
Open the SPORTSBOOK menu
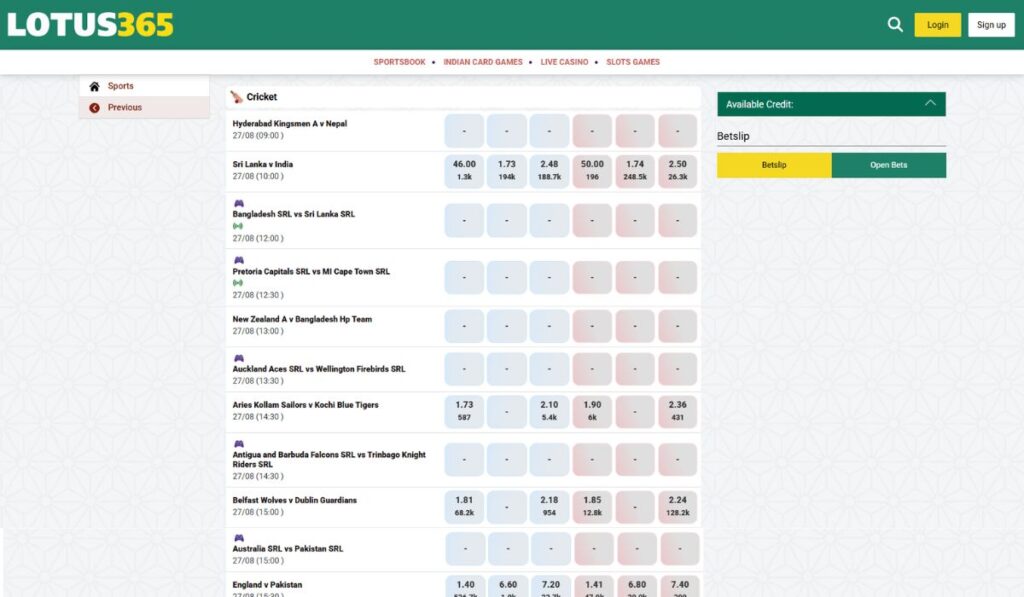(x=399, y=62)
